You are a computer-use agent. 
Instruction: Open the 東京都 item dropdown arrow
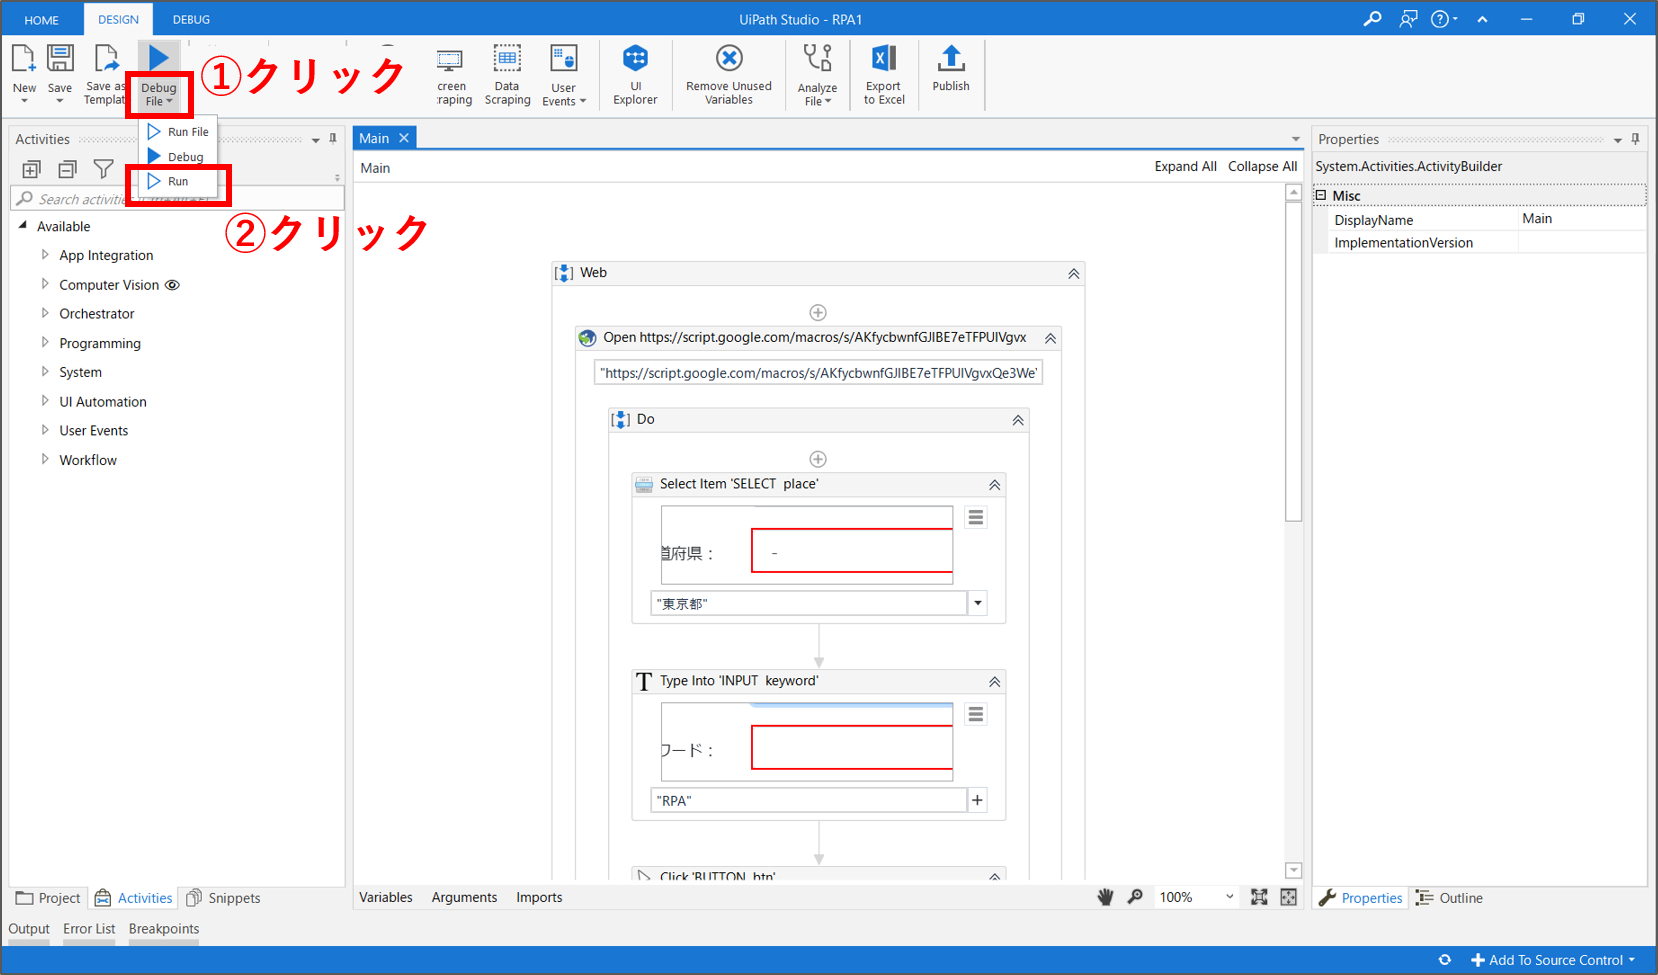pyautogui.click(x=978, y=603)
